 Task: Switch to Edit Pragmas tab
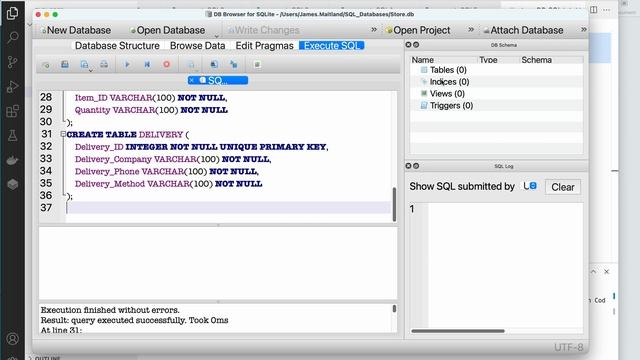(264, 46)
